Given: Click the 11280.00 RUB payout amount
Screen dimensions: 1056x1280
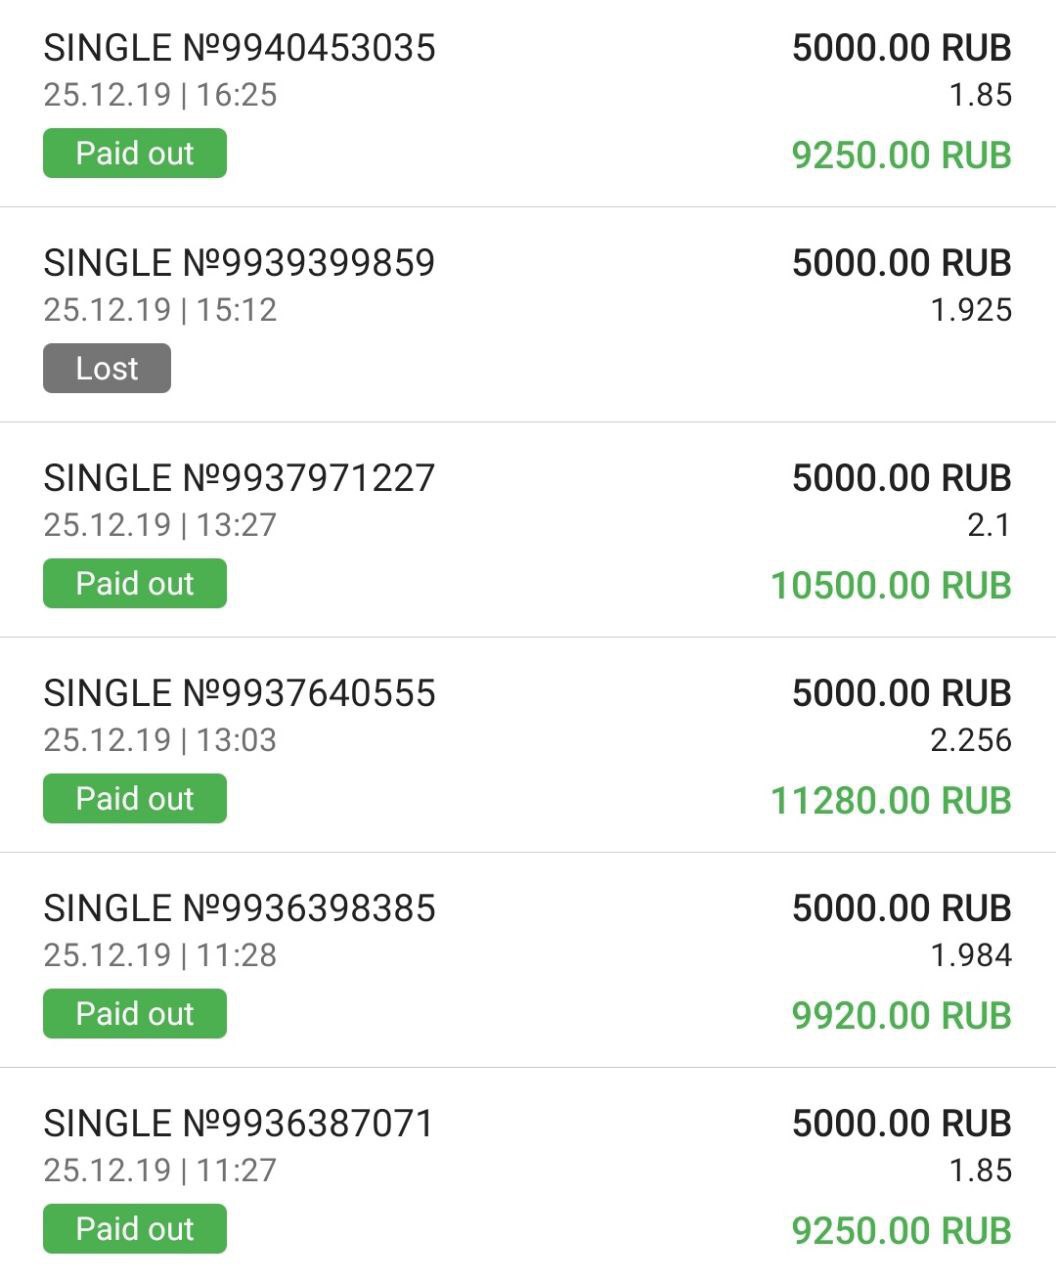Looking at the screenshot, I should pos(891,800).
